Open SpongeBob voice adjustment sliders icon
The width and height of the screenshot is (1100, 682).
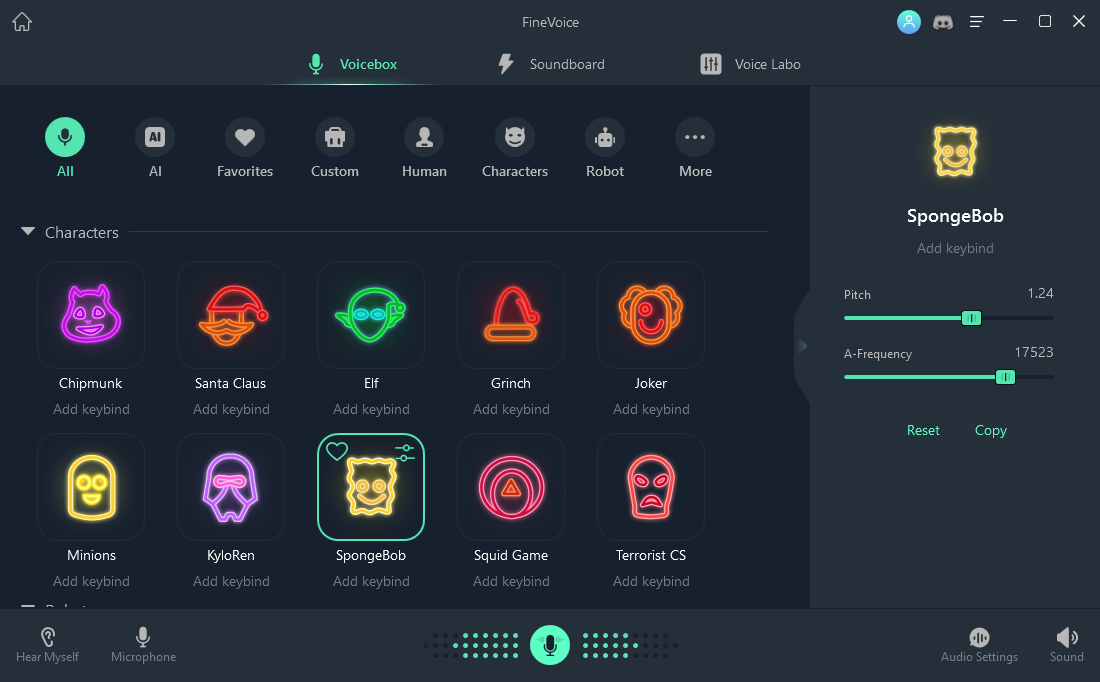405,453
